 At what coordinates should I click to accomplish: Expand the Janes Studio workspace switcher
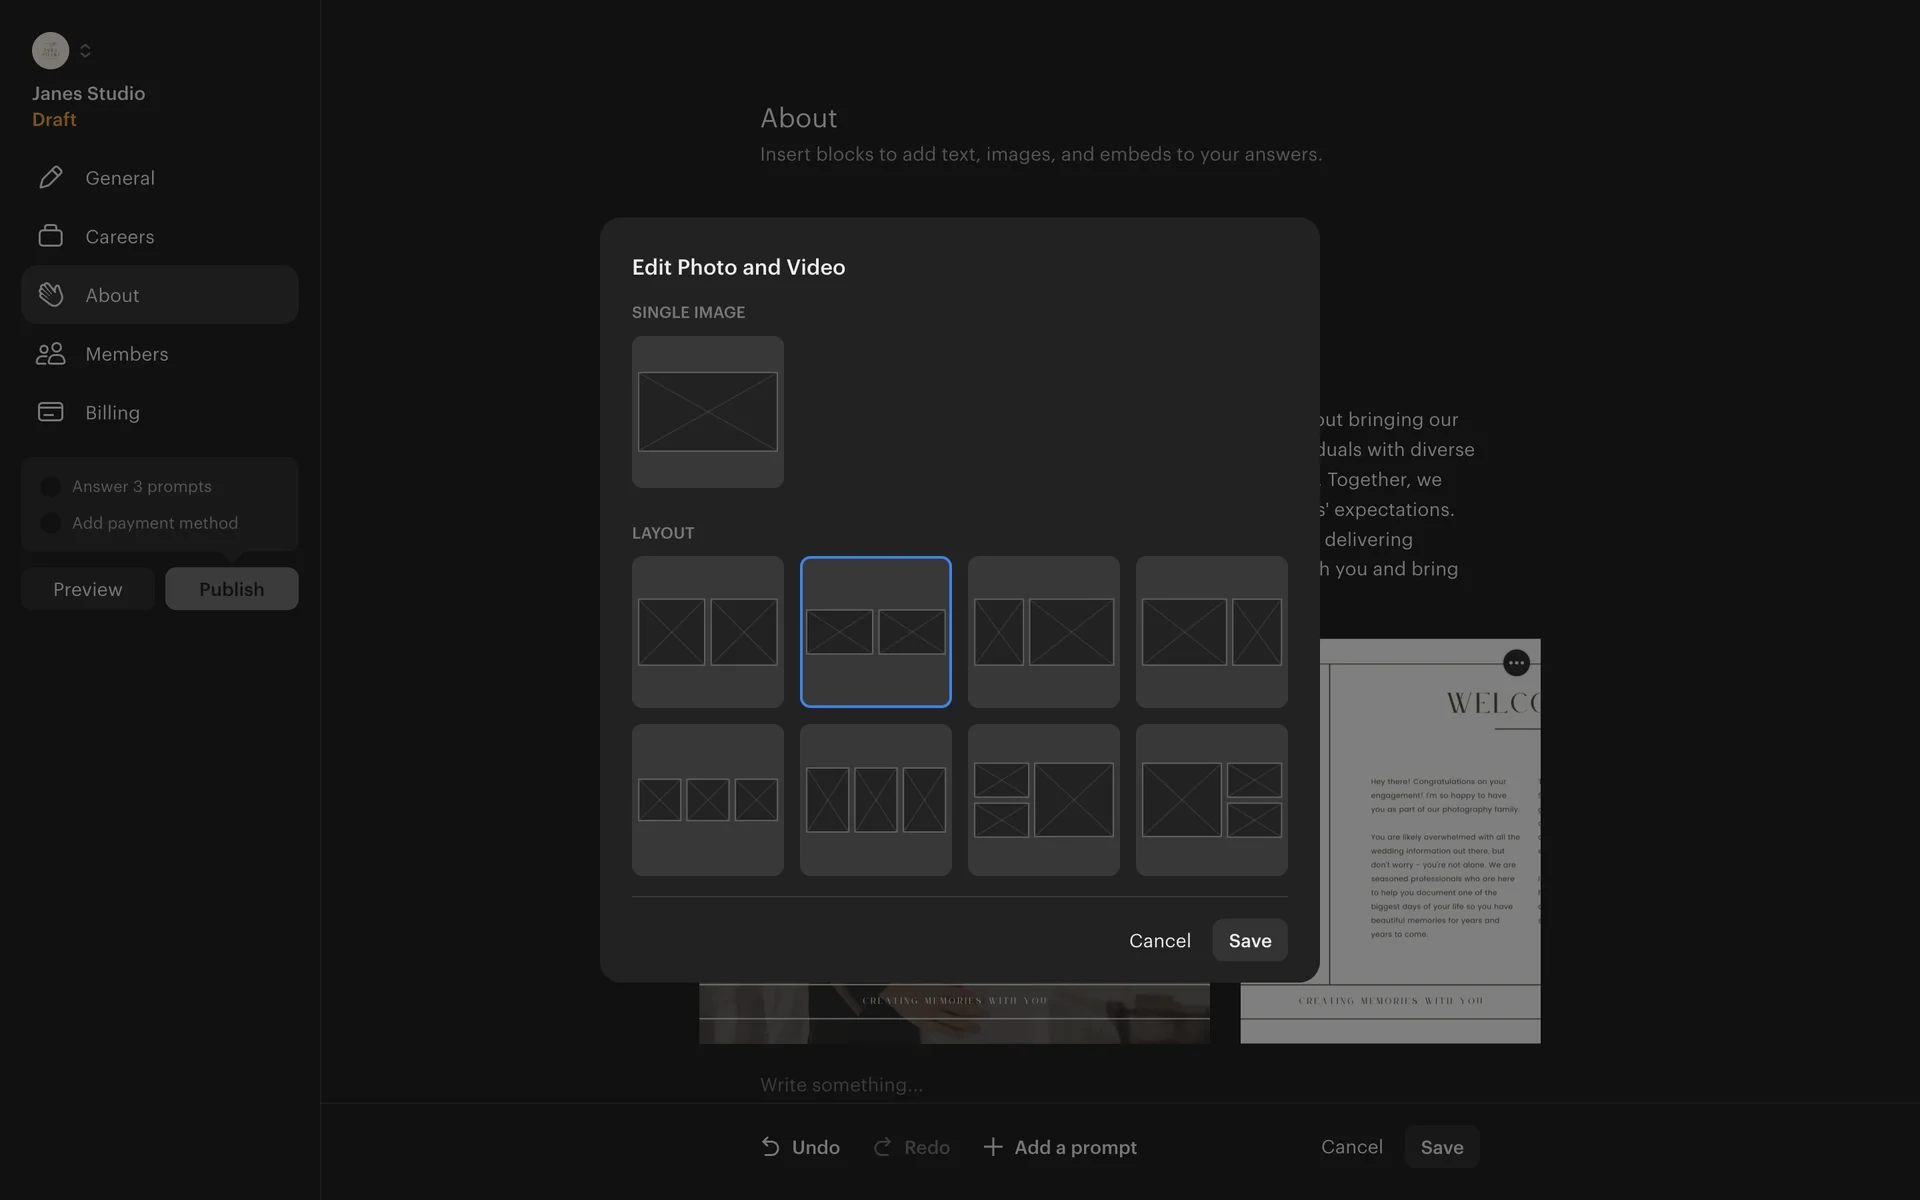[85, 51]
